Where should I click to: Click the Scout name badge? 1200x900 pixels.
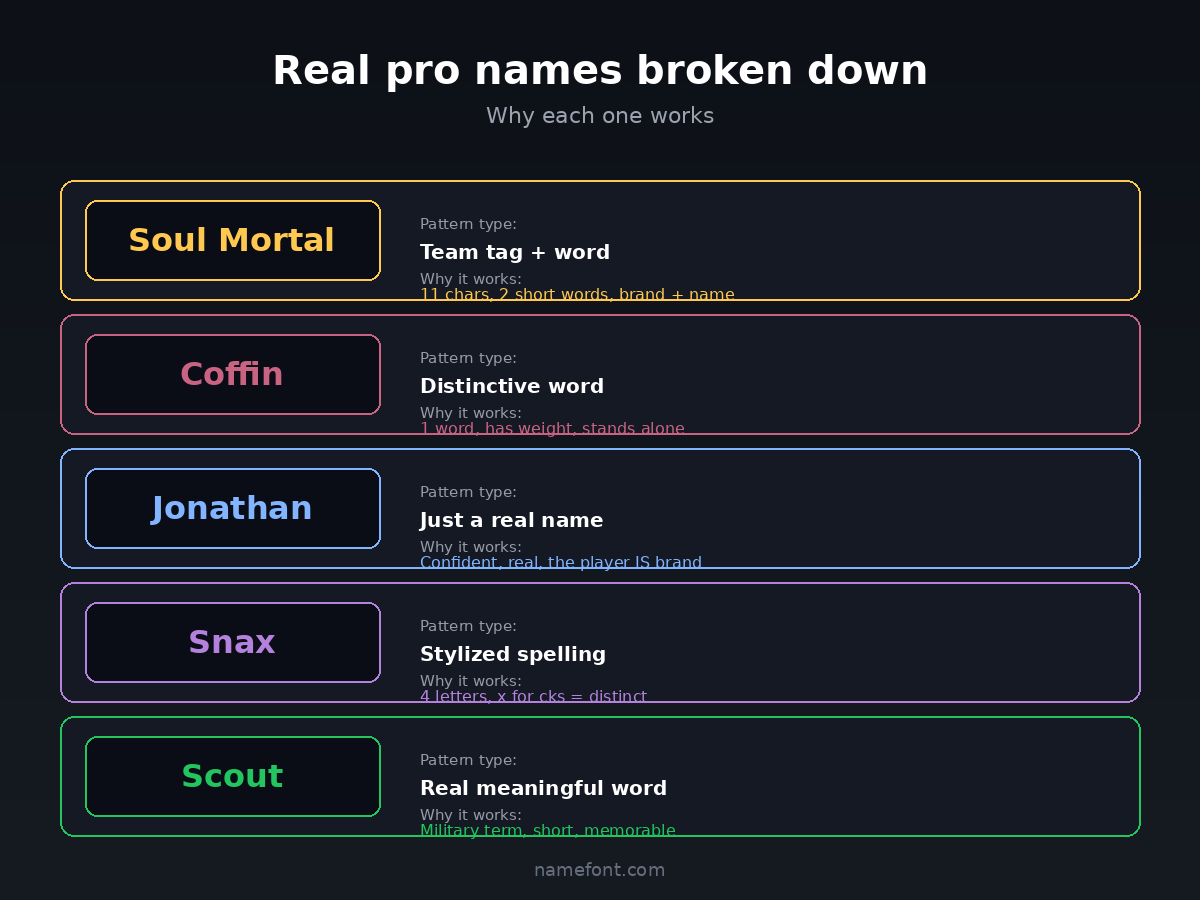point(232,777)
